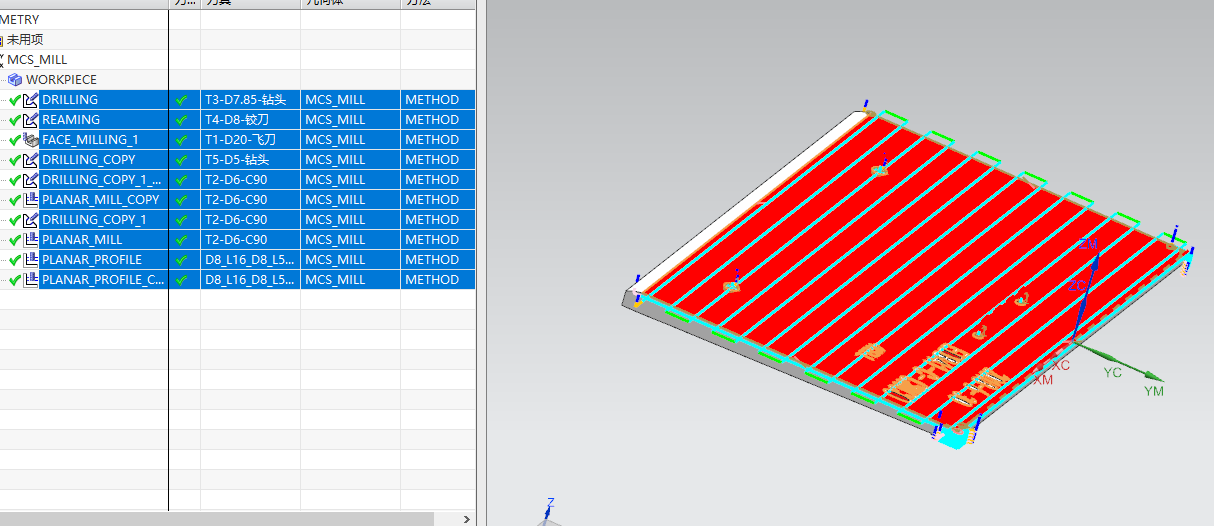
Task: Click the WORKPIECE cube icon
Action: pyautogui.click(x=15, y=80)
